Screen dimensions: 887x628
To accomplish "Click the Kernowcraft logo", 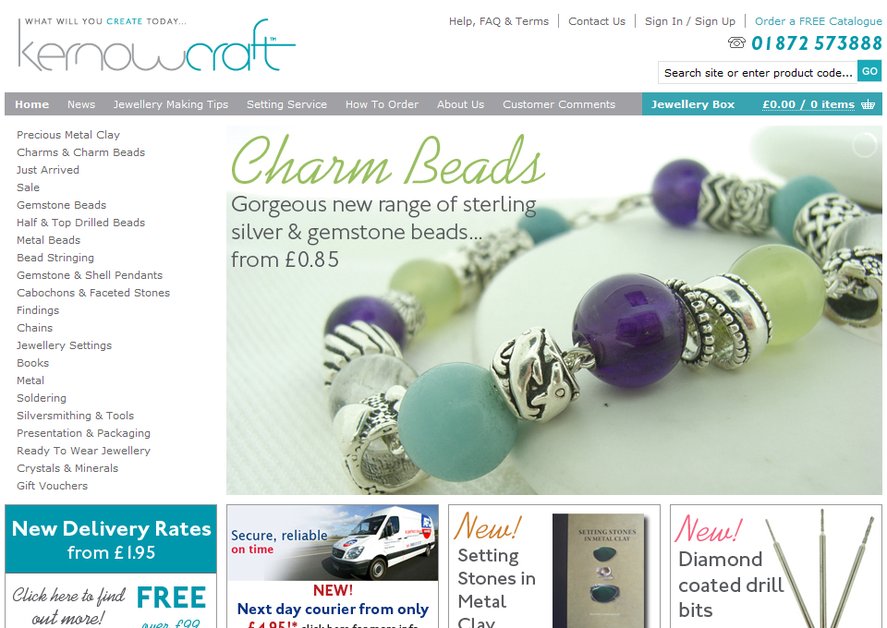I will (156, 46).
